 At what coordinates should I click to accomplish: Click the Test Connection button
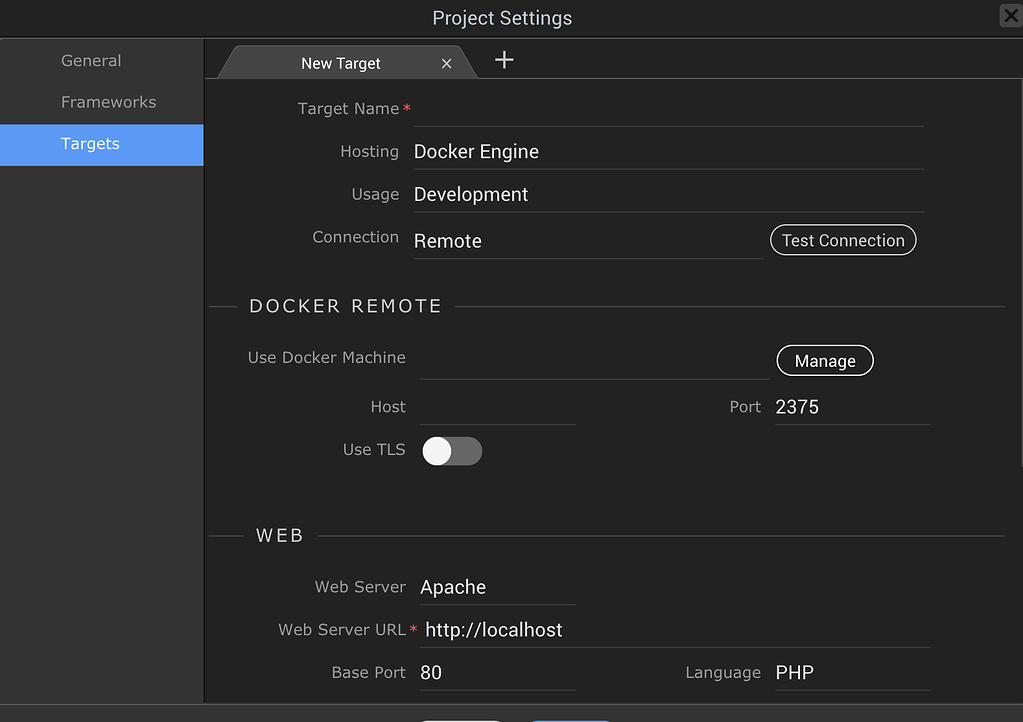pos(843,241)
